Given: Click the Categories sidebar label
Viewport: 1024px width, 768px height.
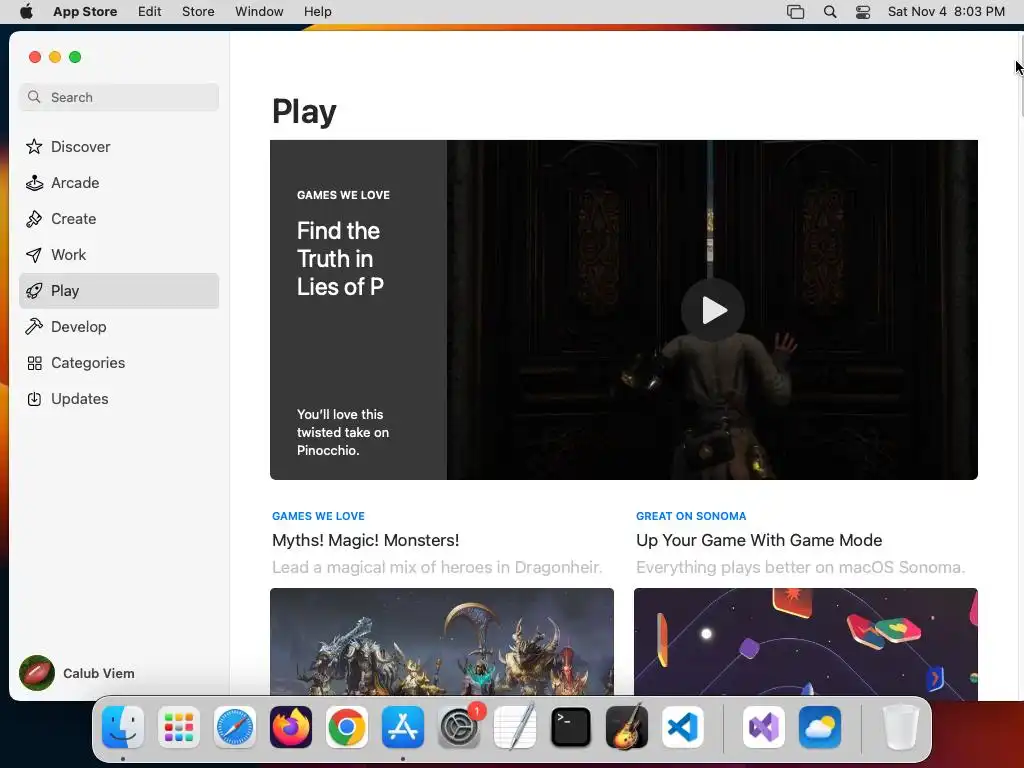Looking at the screenshot, I should (88, 363).
